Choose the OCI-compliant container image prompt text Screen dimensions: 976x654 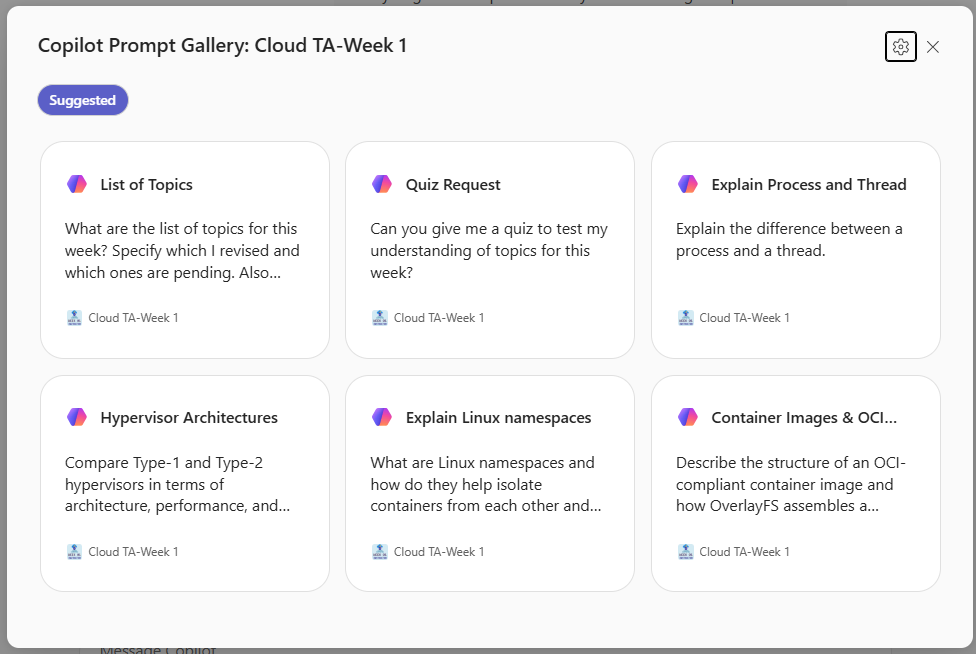[x=784, y=484]
